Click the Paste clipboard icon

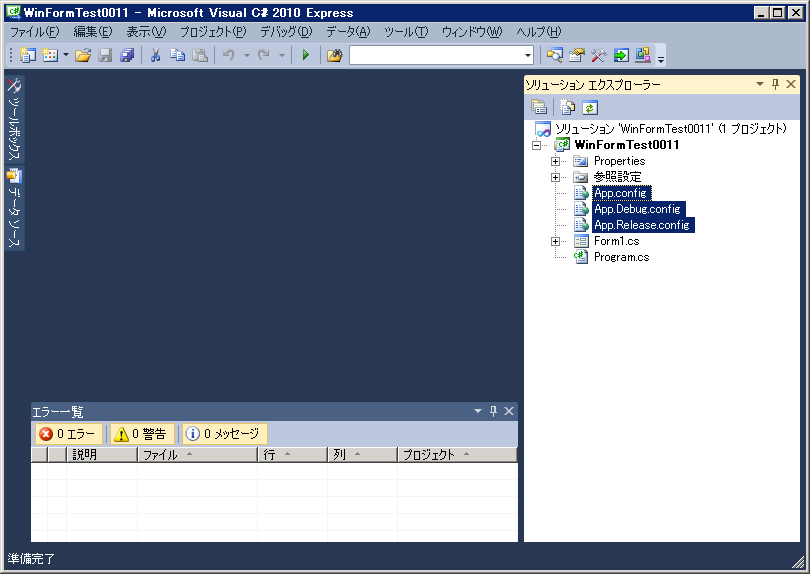pyautogui.click(x=200, y=55)
